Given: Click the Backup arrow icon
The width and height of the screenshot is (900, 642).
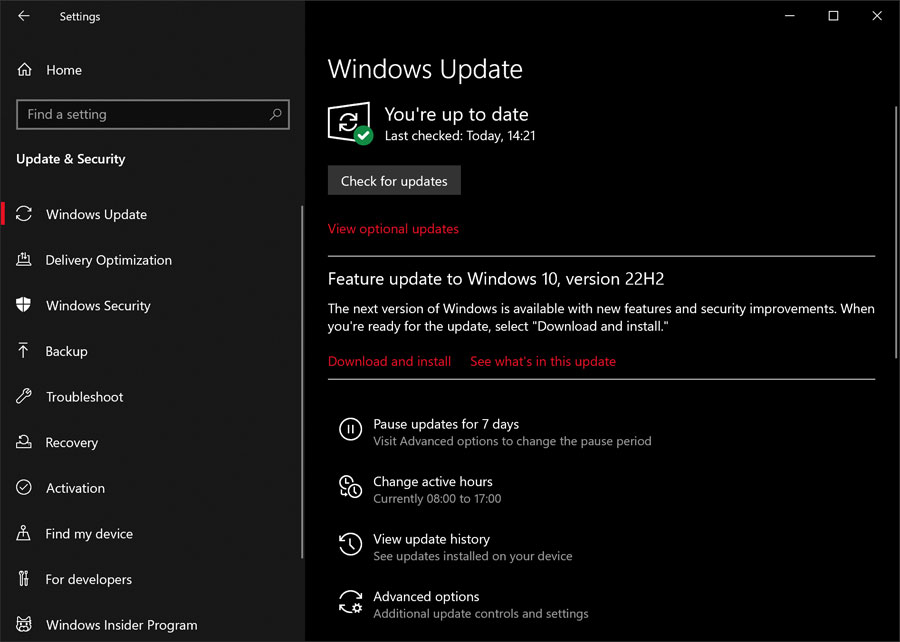Looking at the screenshot, I should click(x=23, y=351).
